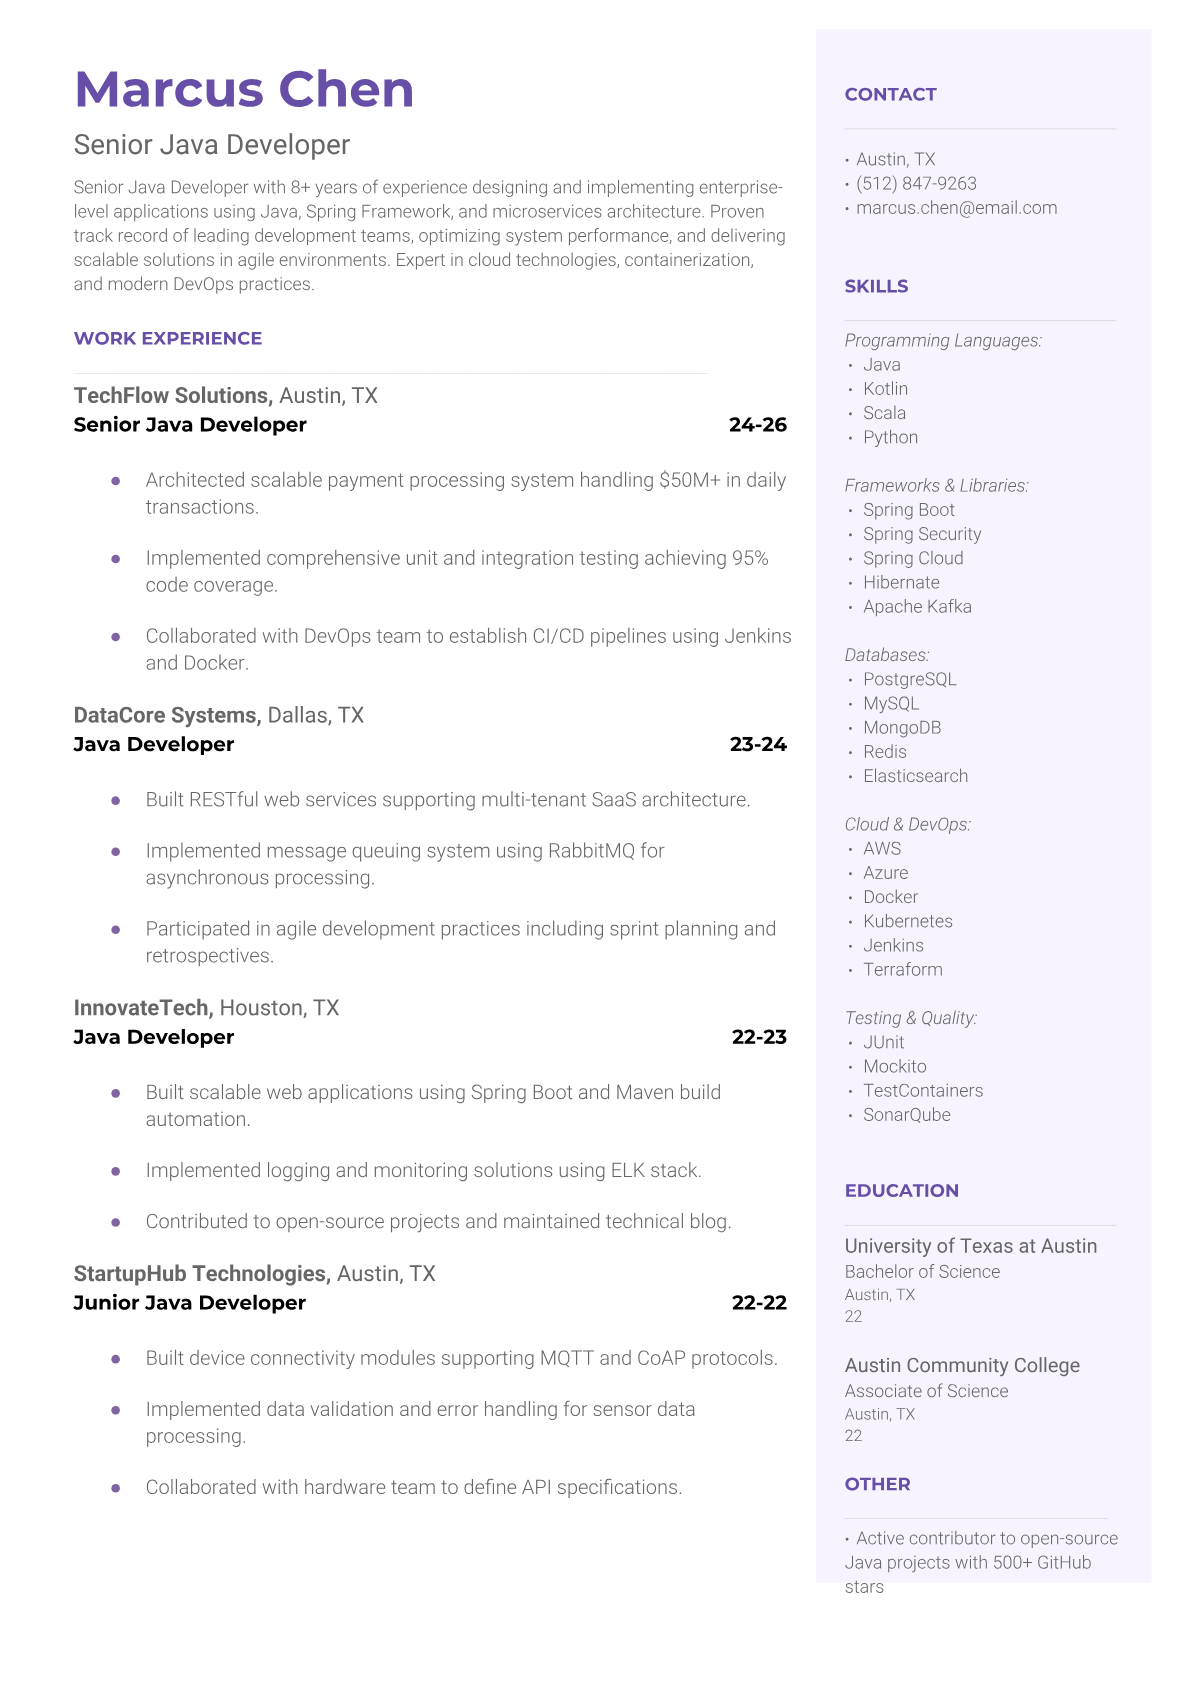The height and width of the screenshot is (1683, 1190).
Task: Click the Cloud & DevOps subheading
Action: (x=907, y=825)
